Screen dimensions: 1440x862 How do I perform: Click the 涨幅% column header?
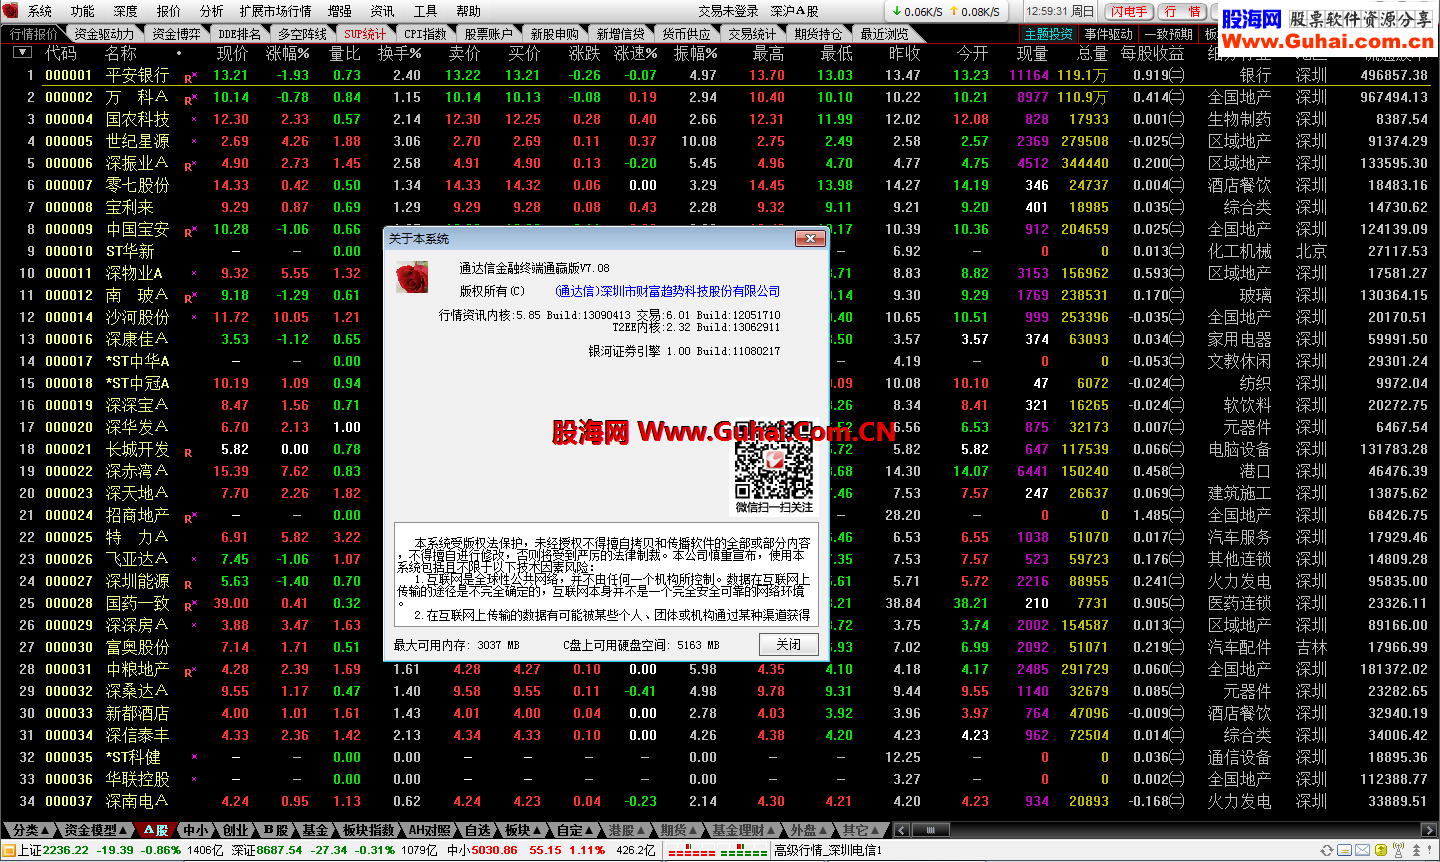tap(287, 53)
